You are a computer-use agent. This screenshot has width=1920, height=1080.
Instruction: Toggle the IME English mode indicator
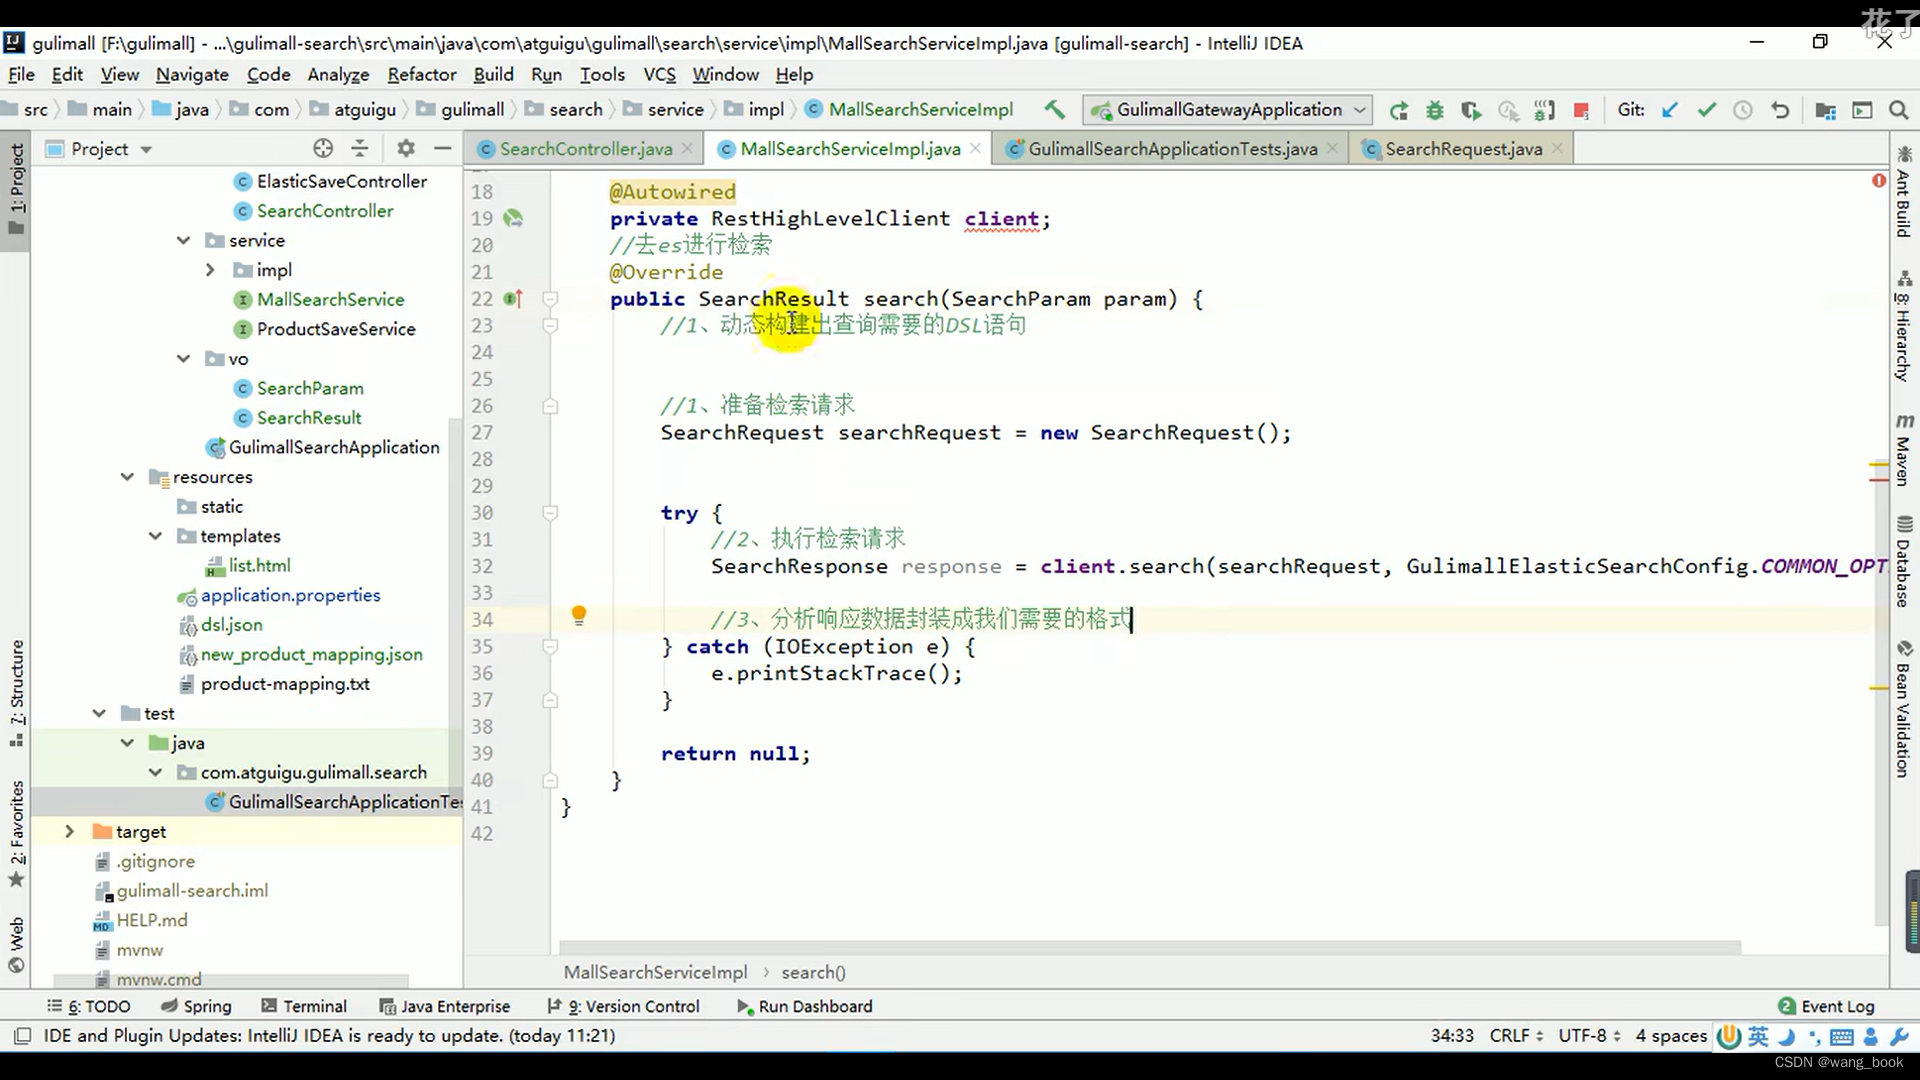[x=1758, y=1036]
